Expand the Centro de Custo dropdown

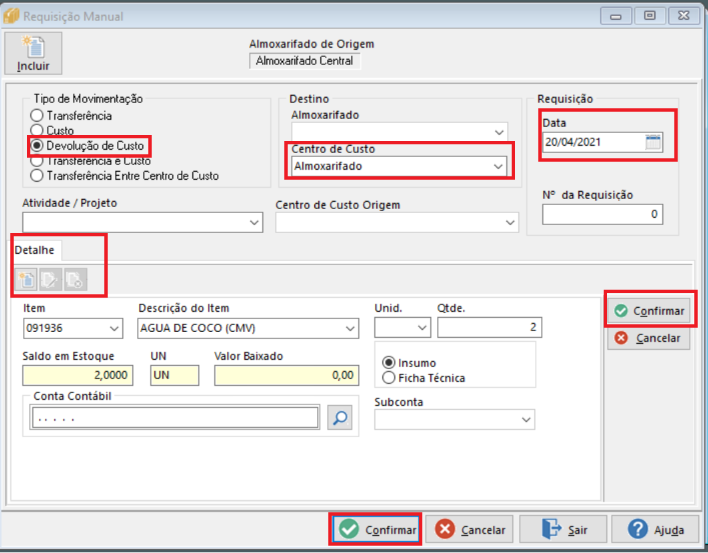(498, 166)
